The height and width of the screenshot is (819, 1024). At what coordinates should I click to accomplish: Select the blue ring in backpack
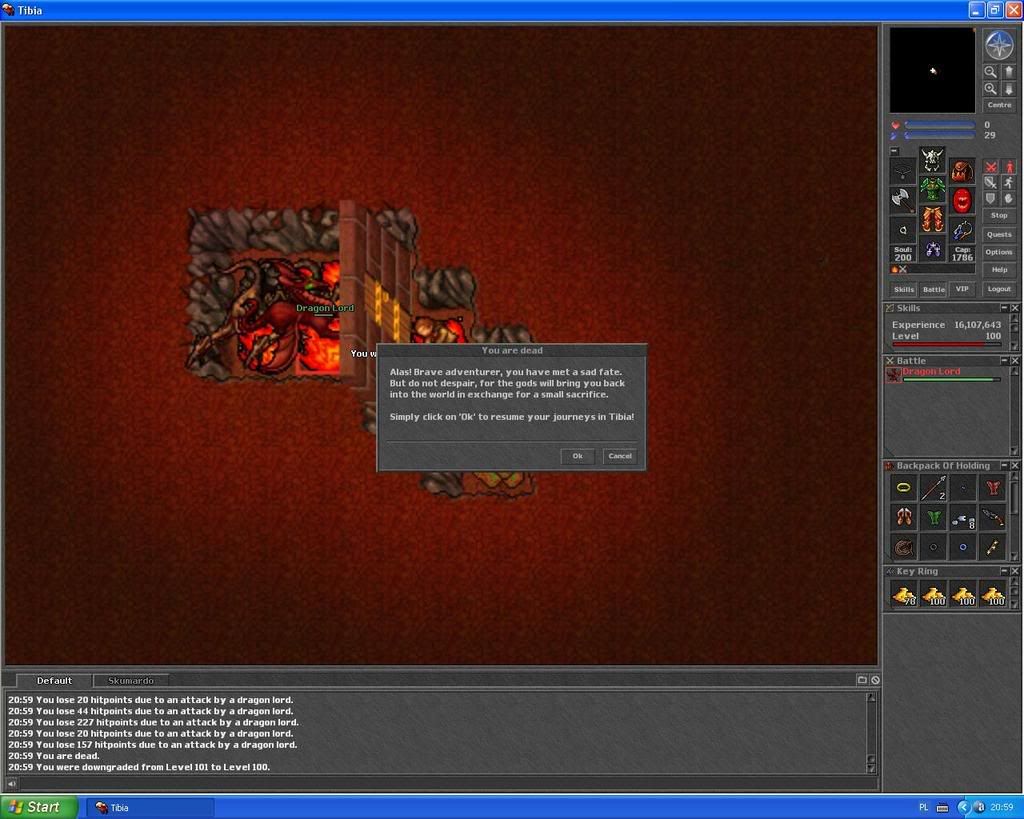963,547
